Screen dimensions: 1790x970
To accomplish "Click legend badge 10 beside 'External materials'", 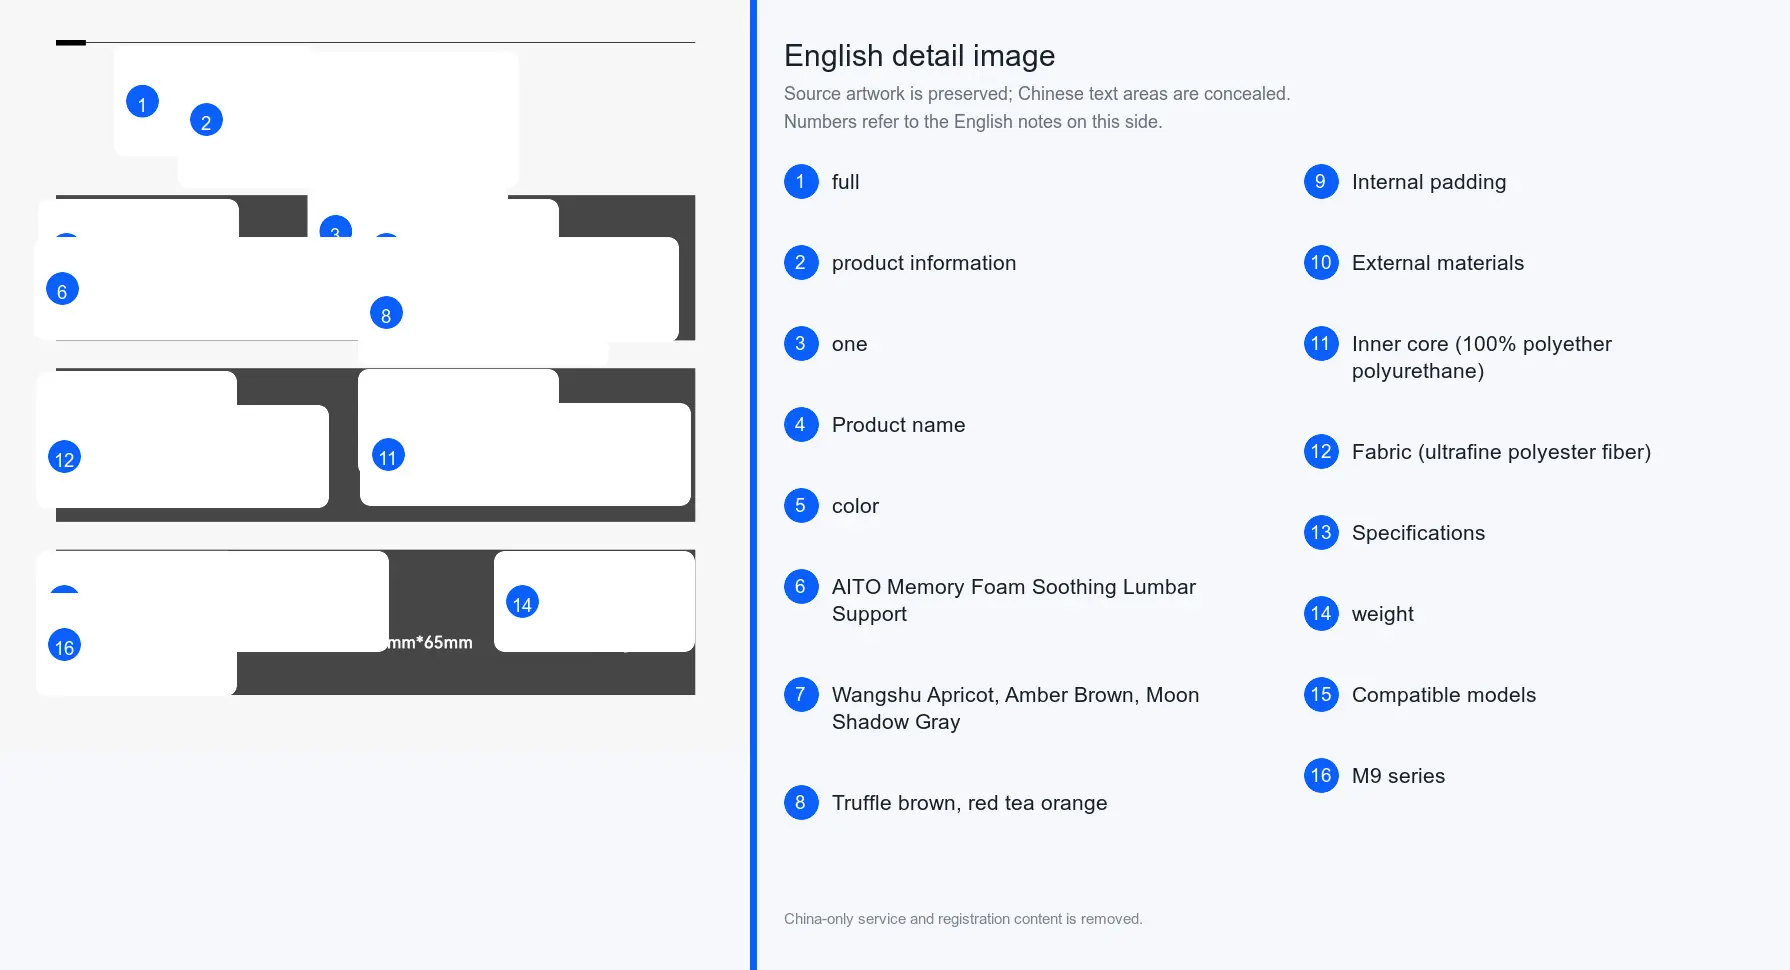I will pyautogui.click(x=1321, y=262).
